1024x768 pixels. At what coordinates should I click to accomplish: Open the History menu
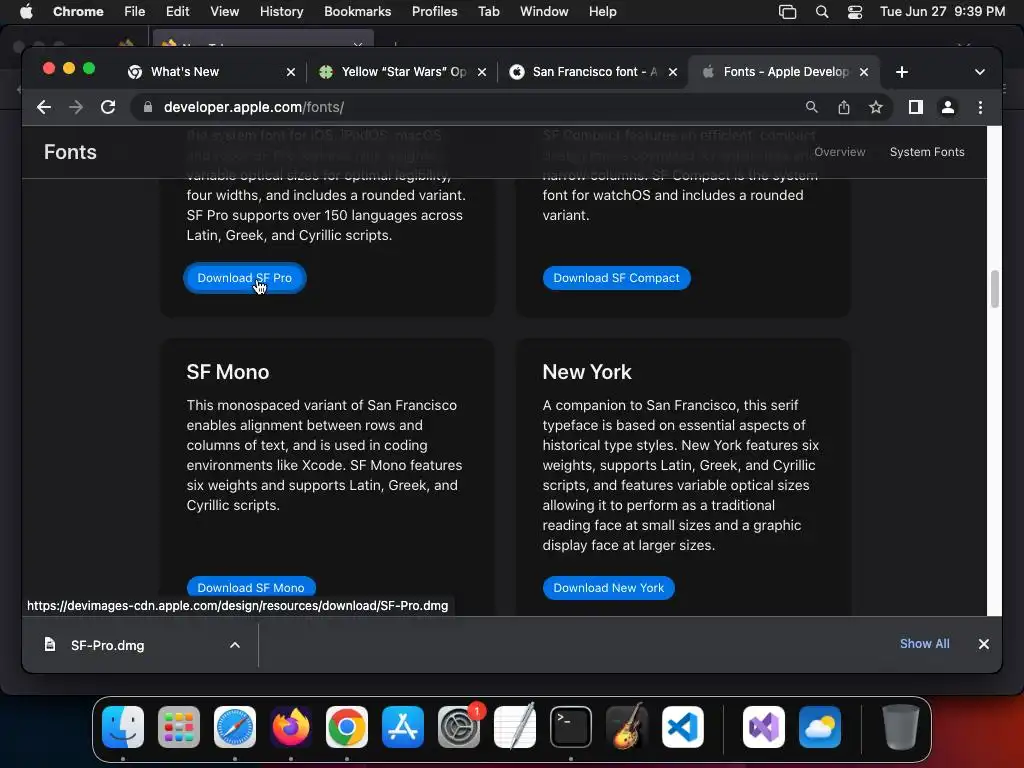tap(281, 12)
